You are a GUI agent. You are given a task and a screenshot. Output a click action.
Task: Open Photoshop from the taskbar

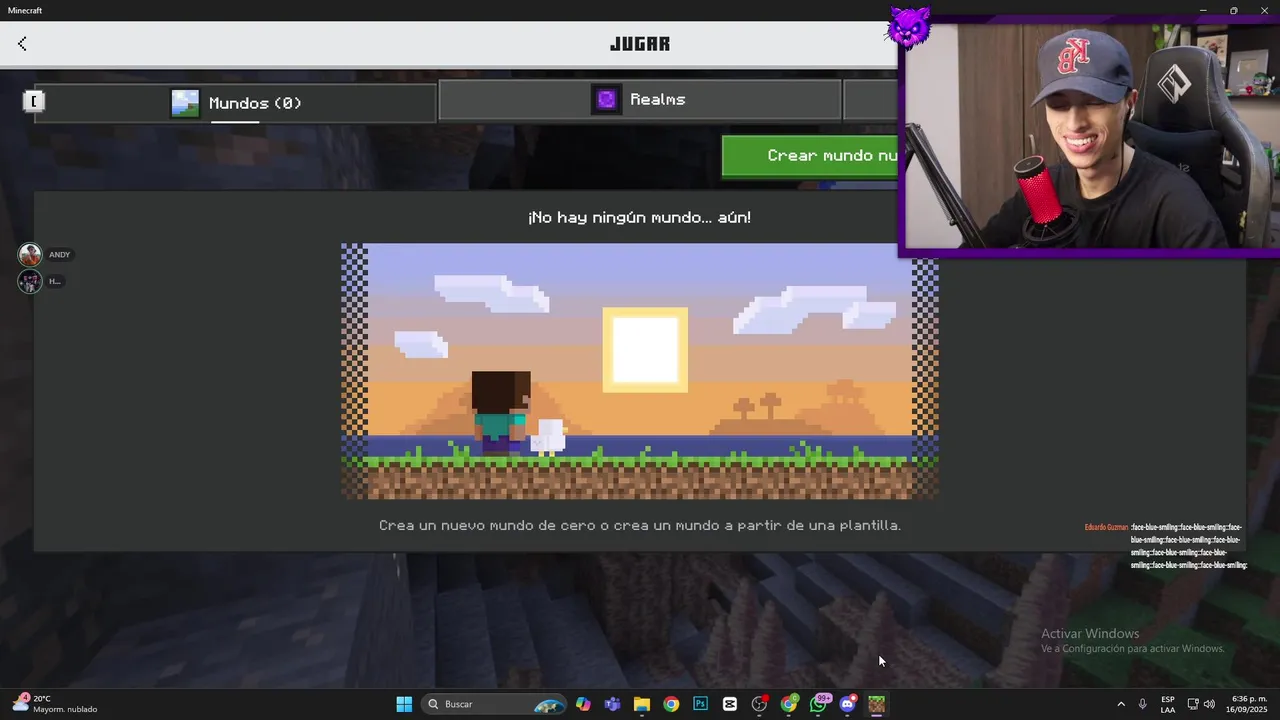tap(700, 704)
